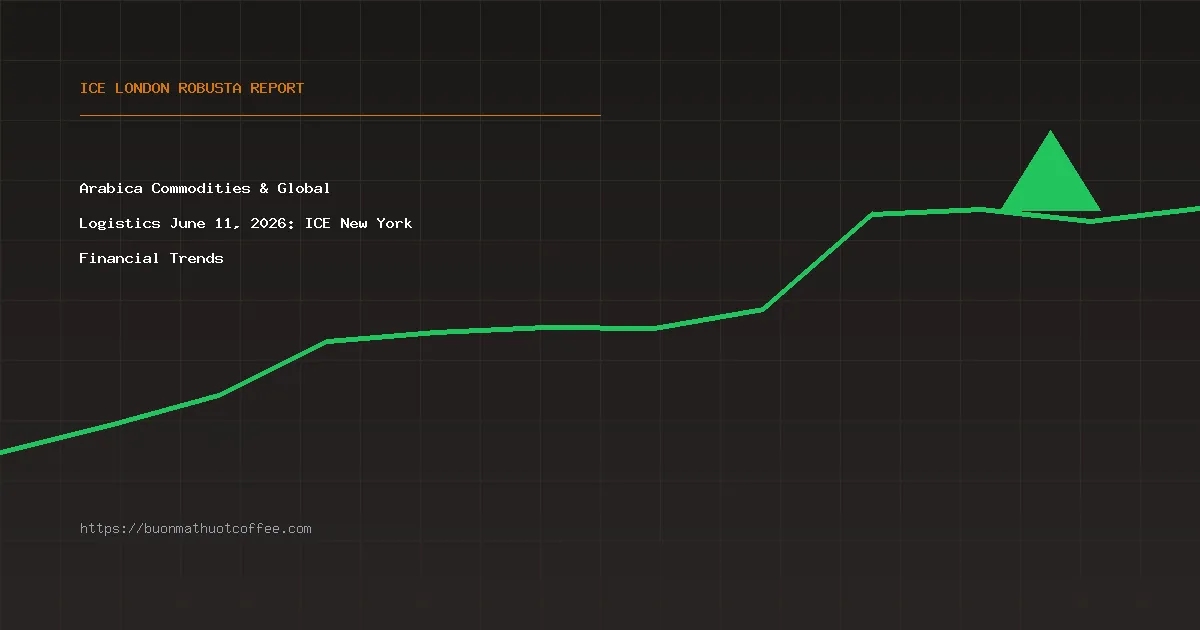
Task: Click the "Arabica Commodities & Global" title line
Action: click(x=205, y=188)
